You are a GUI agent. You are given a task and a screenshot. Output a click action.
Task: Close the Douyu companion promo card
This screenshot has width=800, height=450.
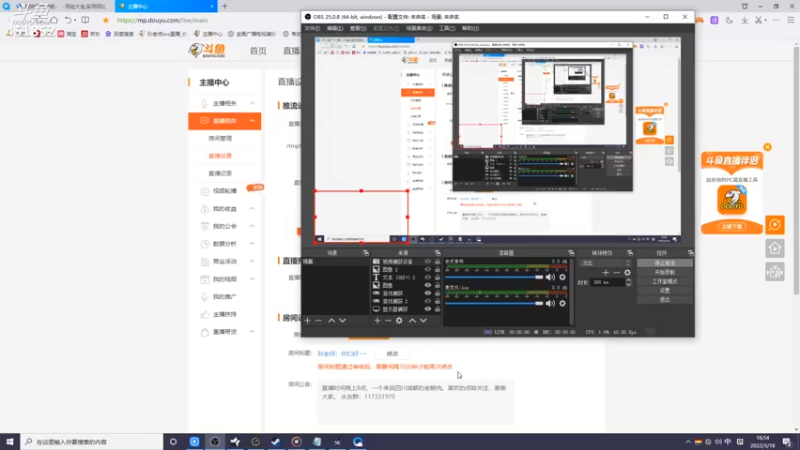[x=767, y=147]
